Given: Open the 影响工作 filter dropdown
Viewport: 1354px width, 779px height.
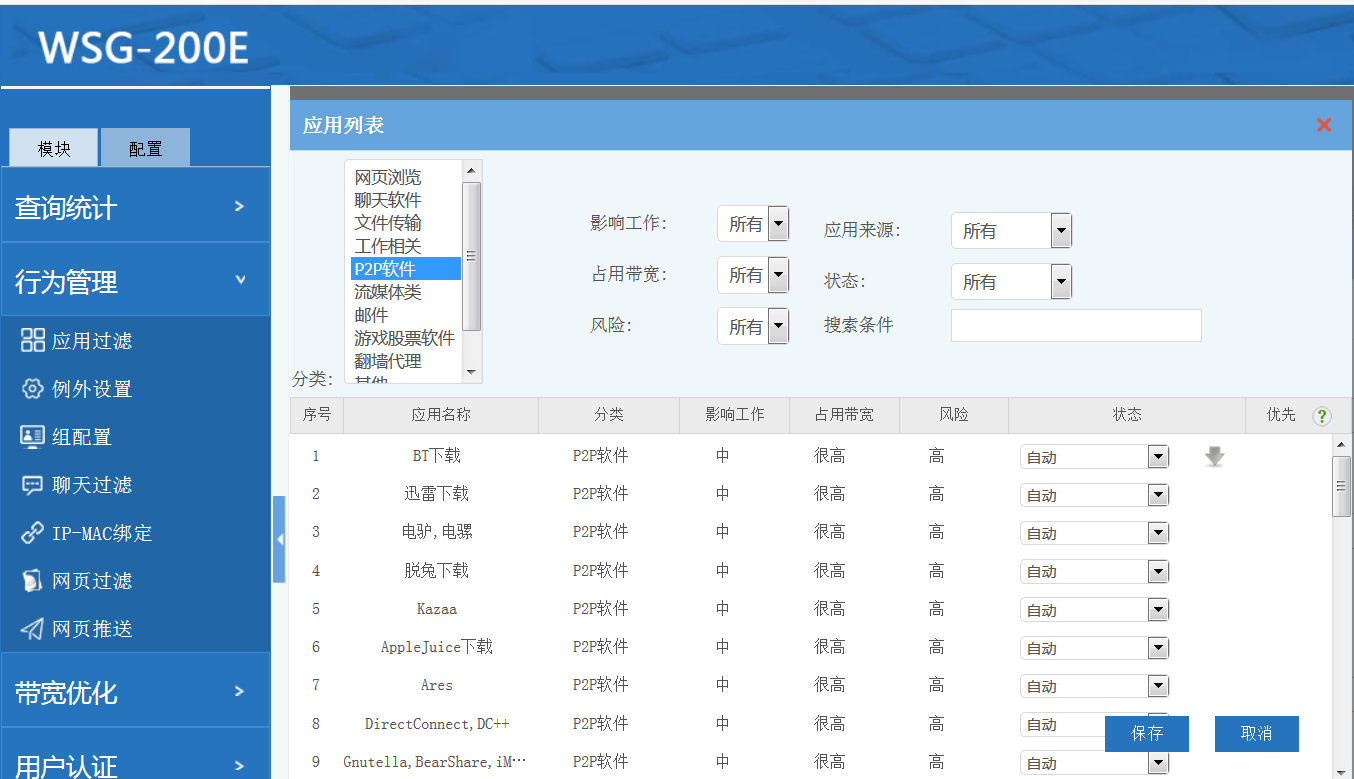Looking at the screenshot, I should pyautogui.click(x=753, y=224).
